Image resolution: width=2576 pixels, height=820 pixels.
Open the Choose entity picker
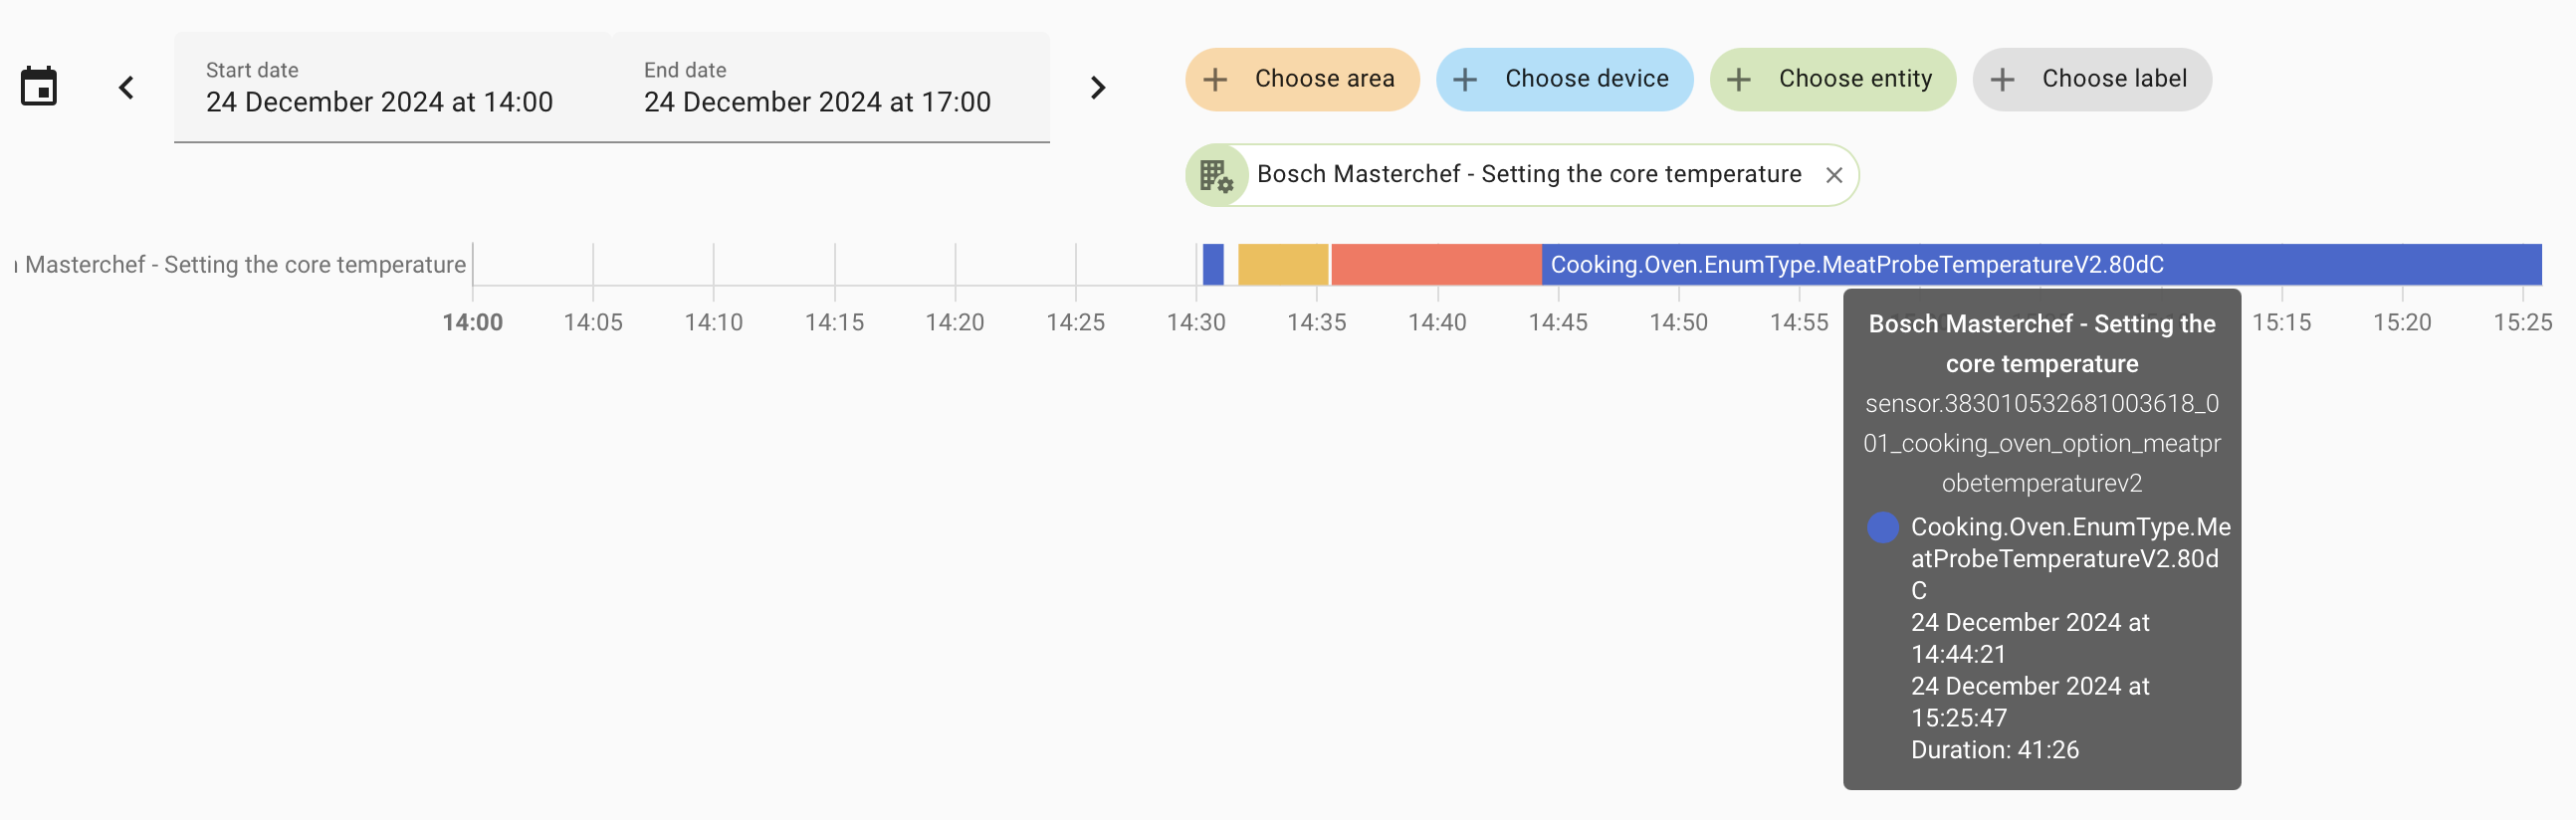click(1832, 80)
